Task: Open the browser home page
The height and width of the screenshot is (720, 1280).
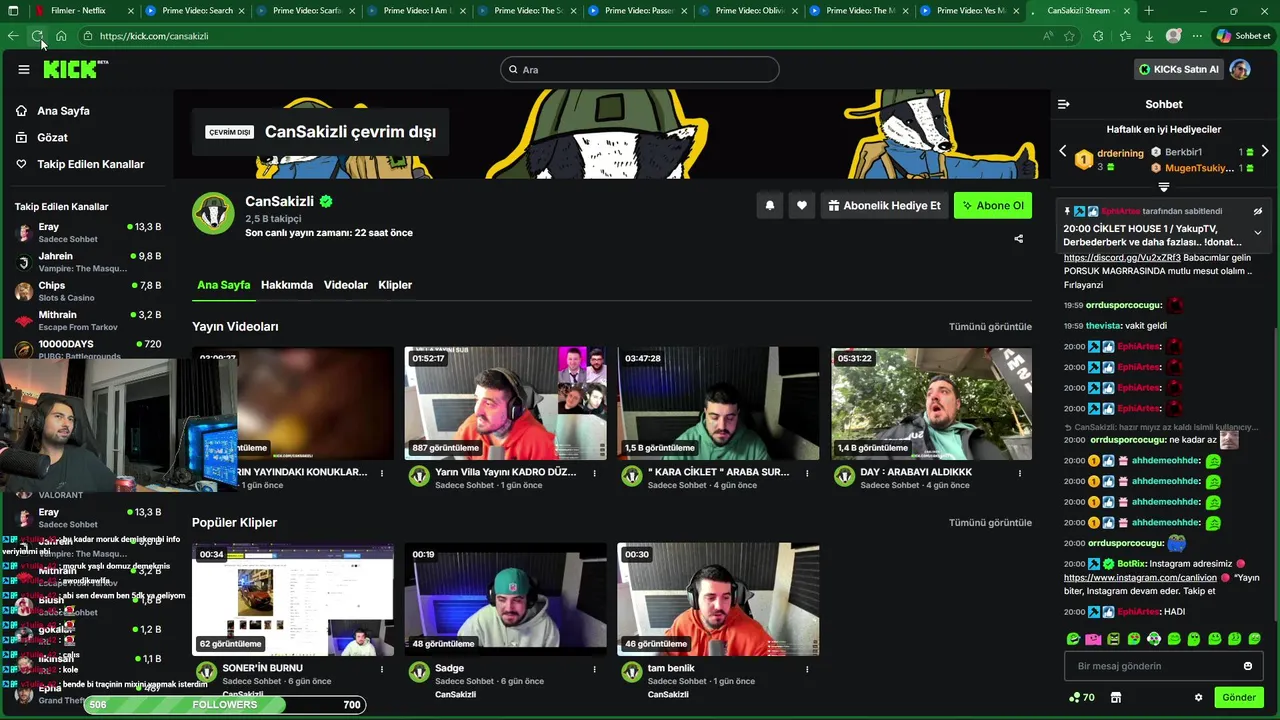Action: coord(61,36)
